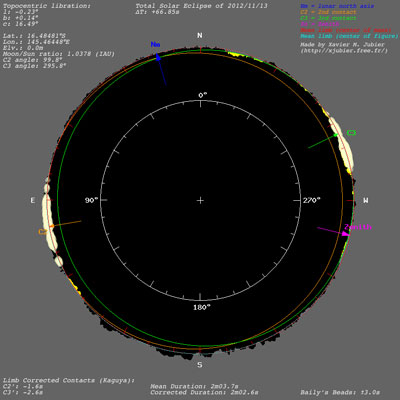Select the 'c: 16.49°' value

click(21, 24)
